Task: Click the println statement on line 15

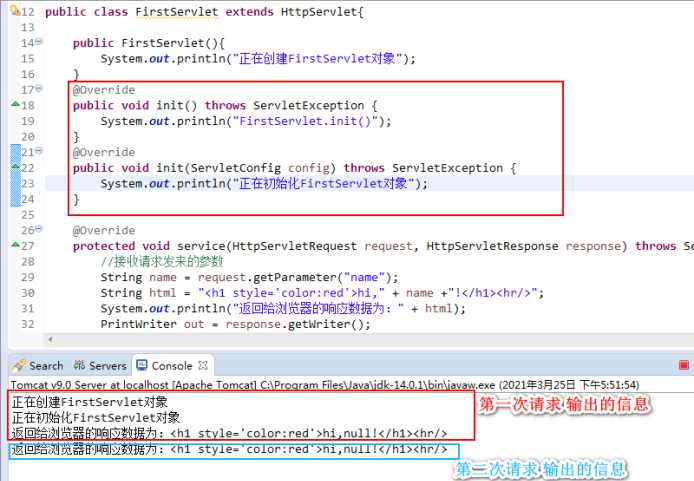Action: 258,59
